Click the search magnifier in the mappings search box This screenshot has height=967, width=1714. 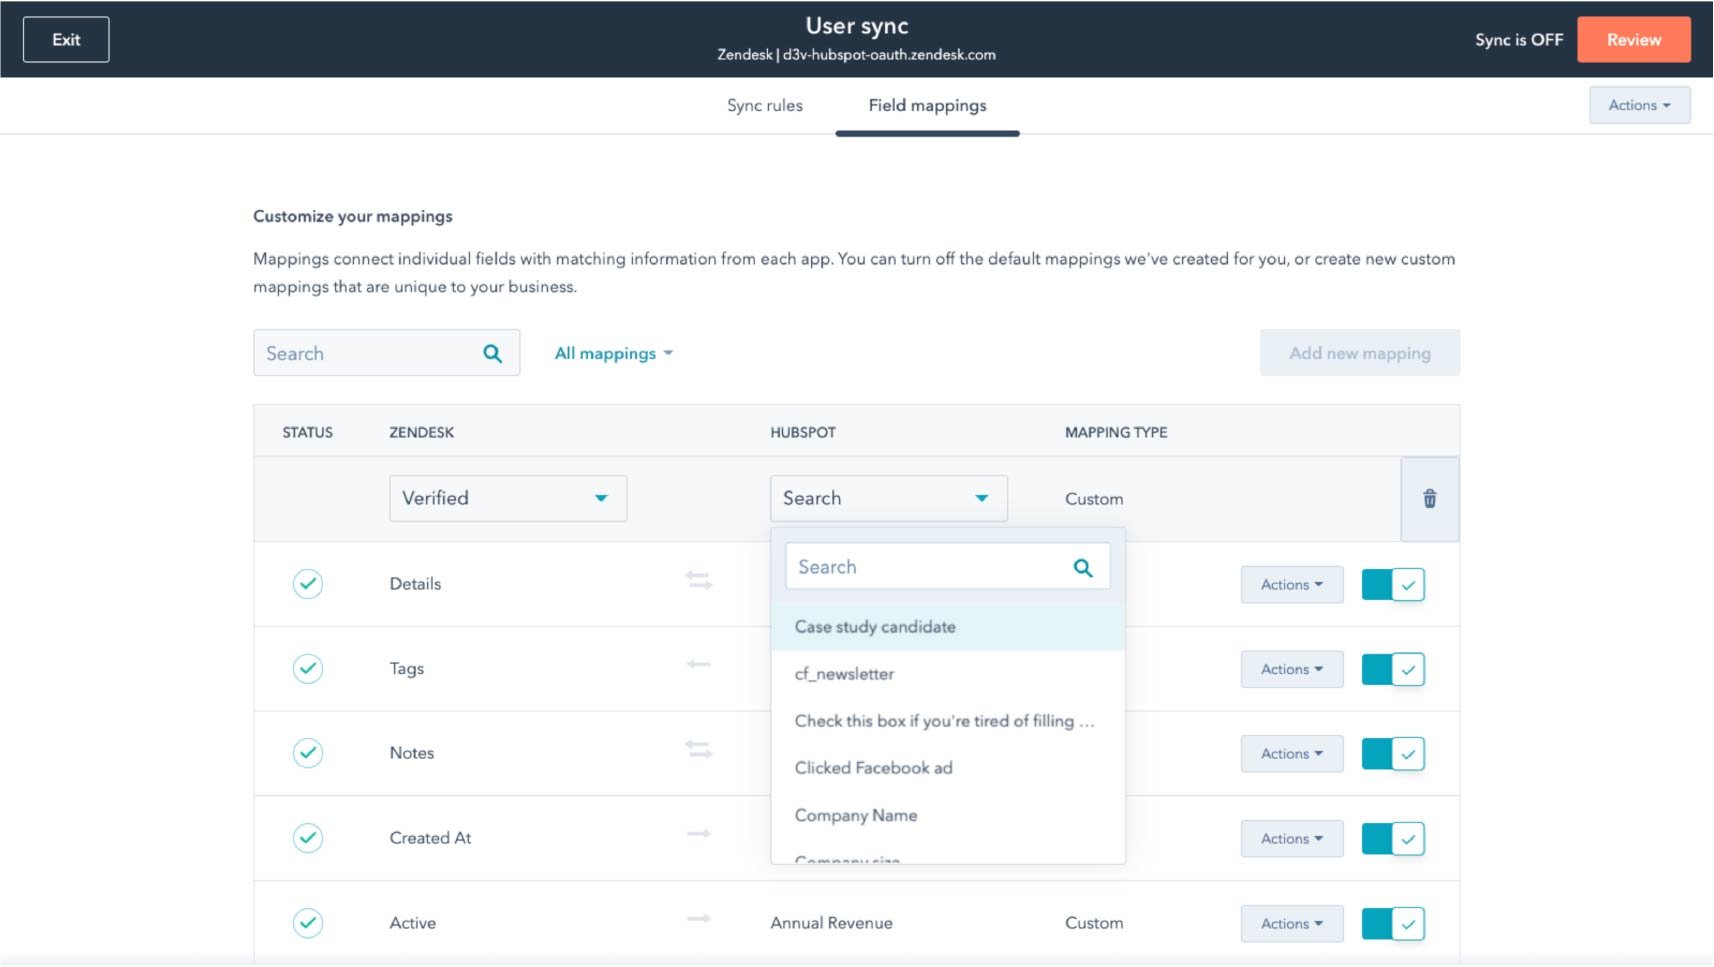492,353
